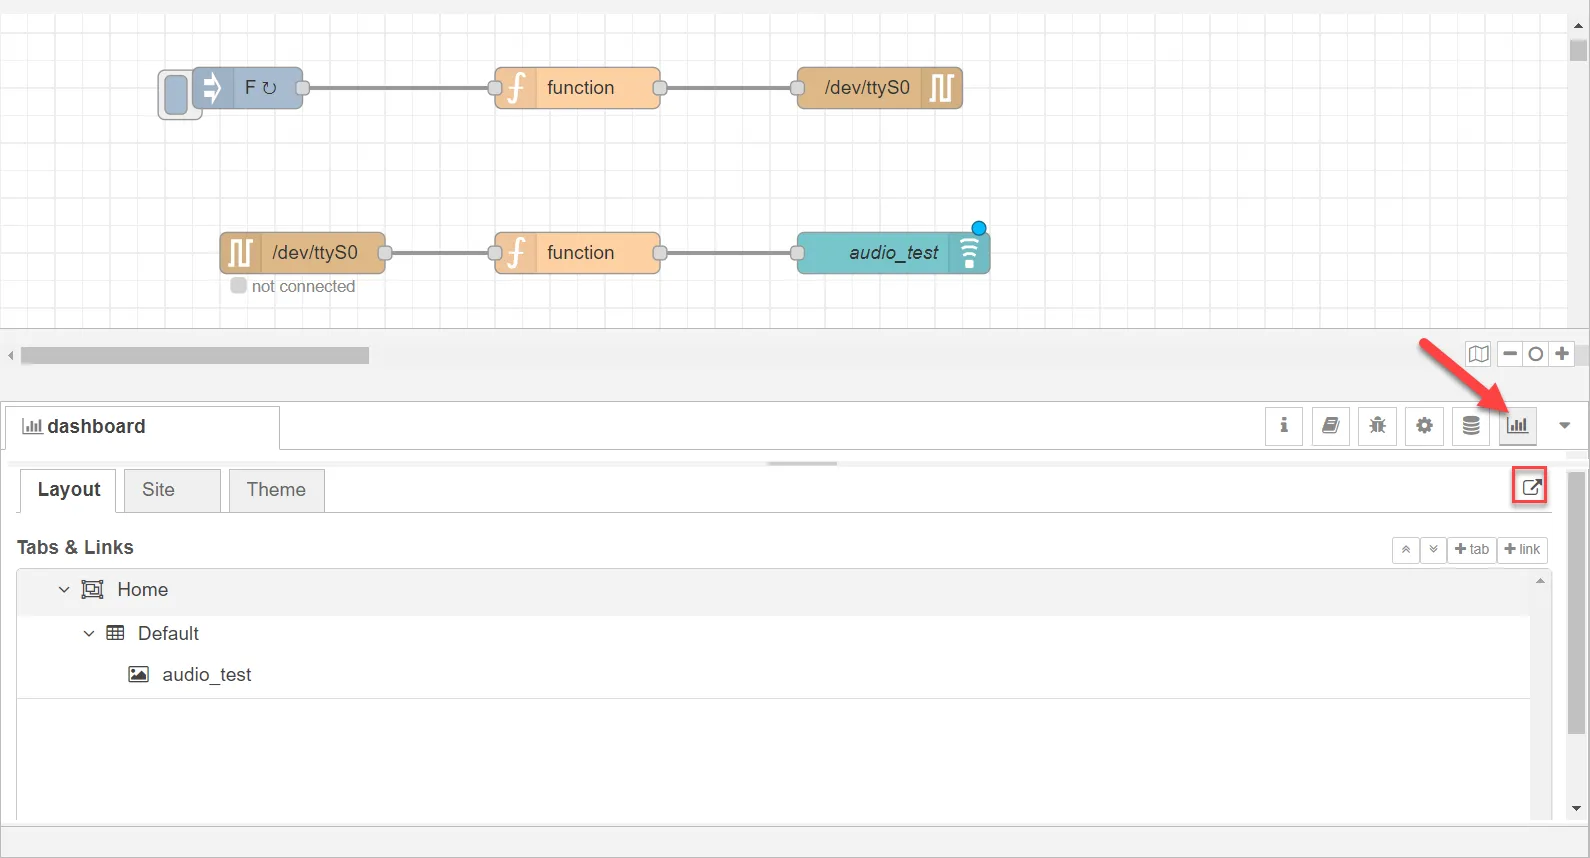The image size is (1590, 858).
Task: Open the info sidebar tab icon
Action: [x=1284, y=426]
